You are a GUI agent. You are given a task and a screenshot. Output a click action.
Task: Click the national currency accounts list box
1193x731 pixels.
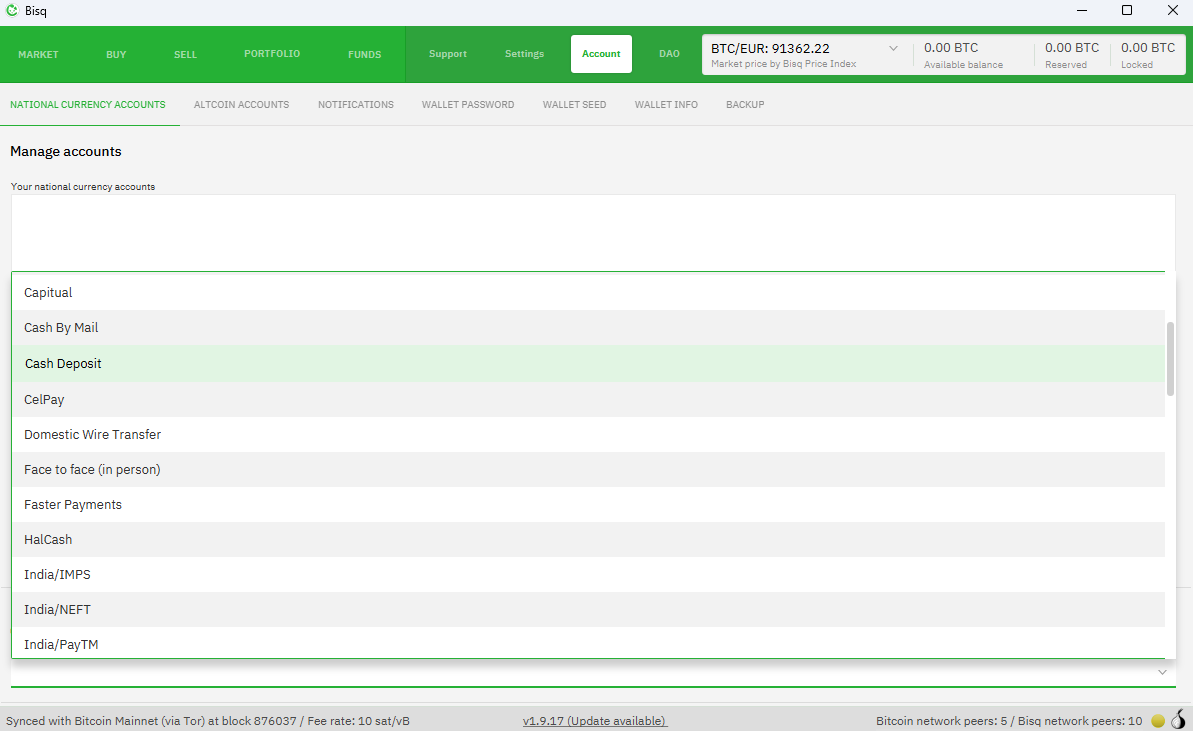pyautogui.click(x=593, y=233)
